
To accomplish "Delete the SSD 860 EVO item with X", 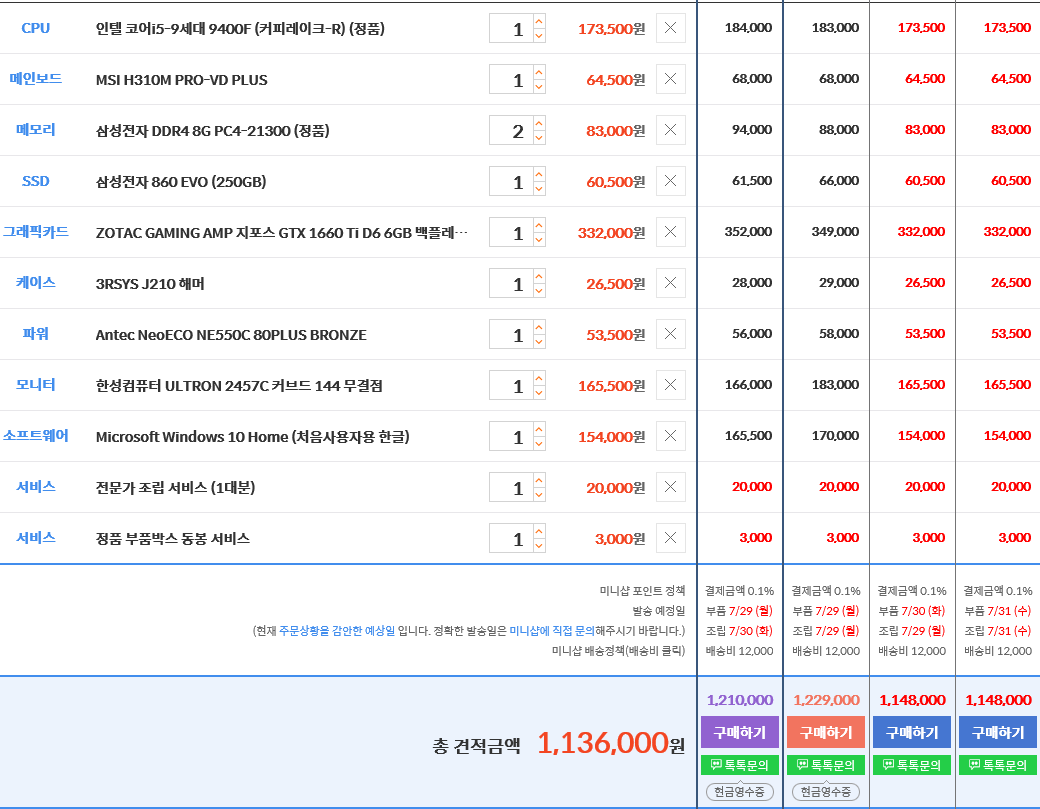I will (x=671, y=181).
